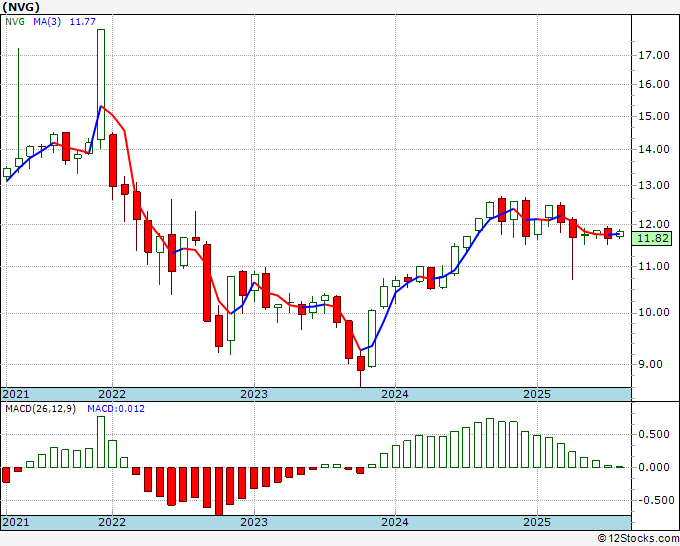Click the 13.00 price axis label
The width and height of the screenshot is (680, 546).
[654, 185]
